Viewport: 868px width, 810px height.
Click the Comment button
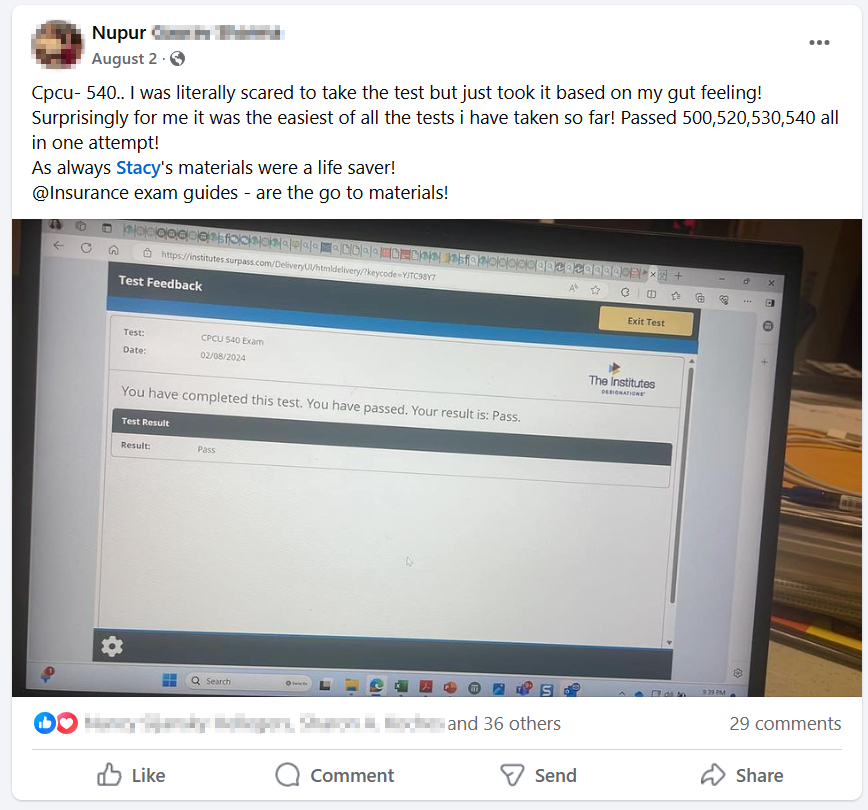pyautogui.click(x=335, y=775)
